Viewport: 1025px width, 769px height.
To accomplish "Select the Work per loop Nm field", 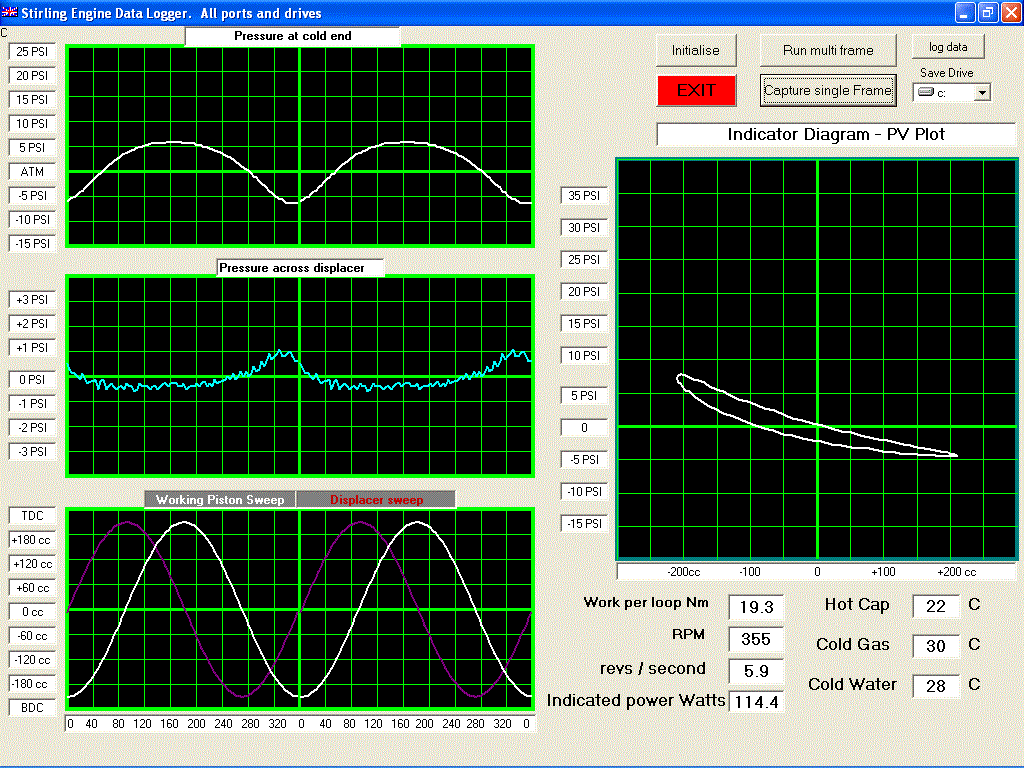I will coord(756,607).
